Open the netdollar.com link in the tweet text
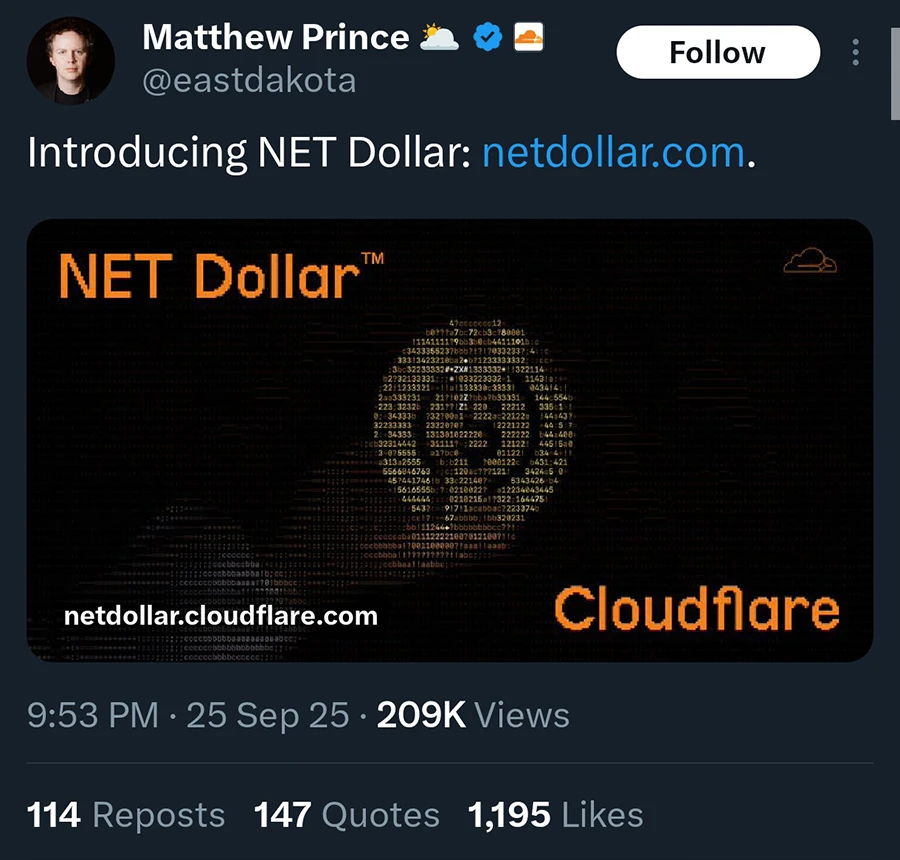 612,152
